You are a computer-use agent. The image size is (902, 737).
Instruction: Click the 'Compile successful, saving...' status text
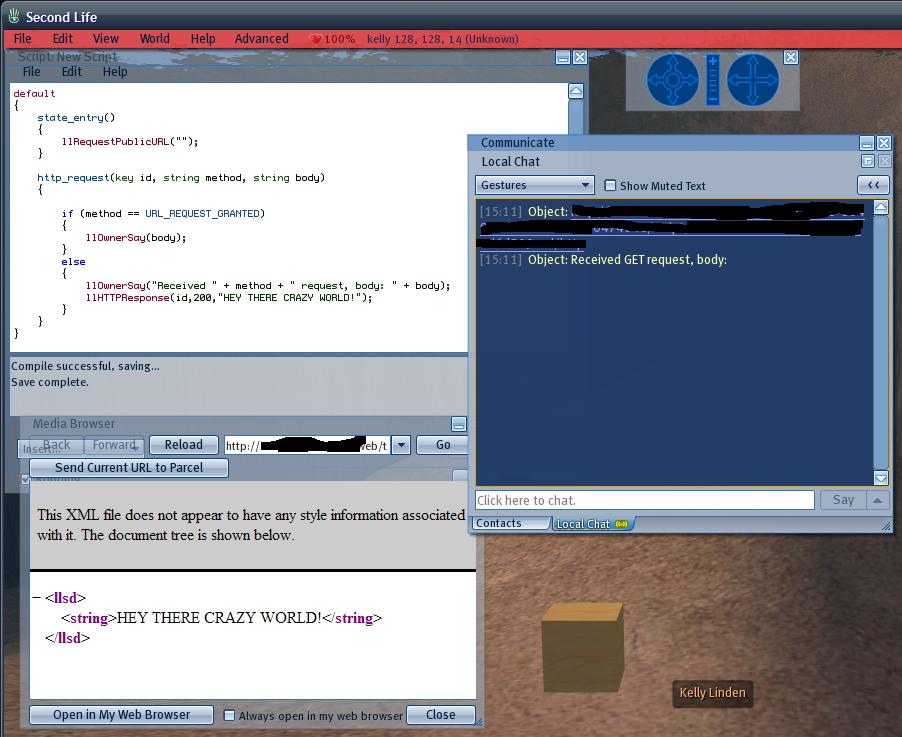(x=85, y=366)
